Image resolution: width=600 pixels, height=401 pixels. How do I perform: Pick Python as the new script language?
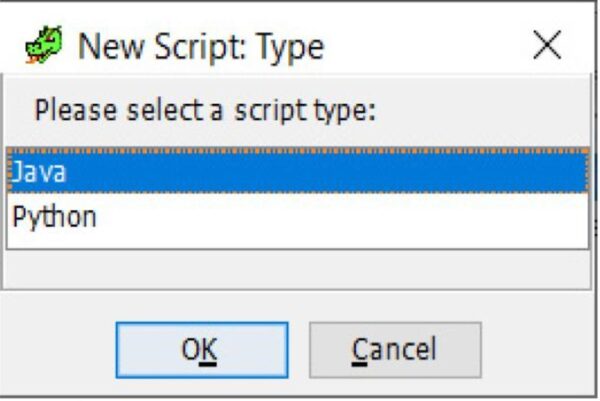(298, 217)
